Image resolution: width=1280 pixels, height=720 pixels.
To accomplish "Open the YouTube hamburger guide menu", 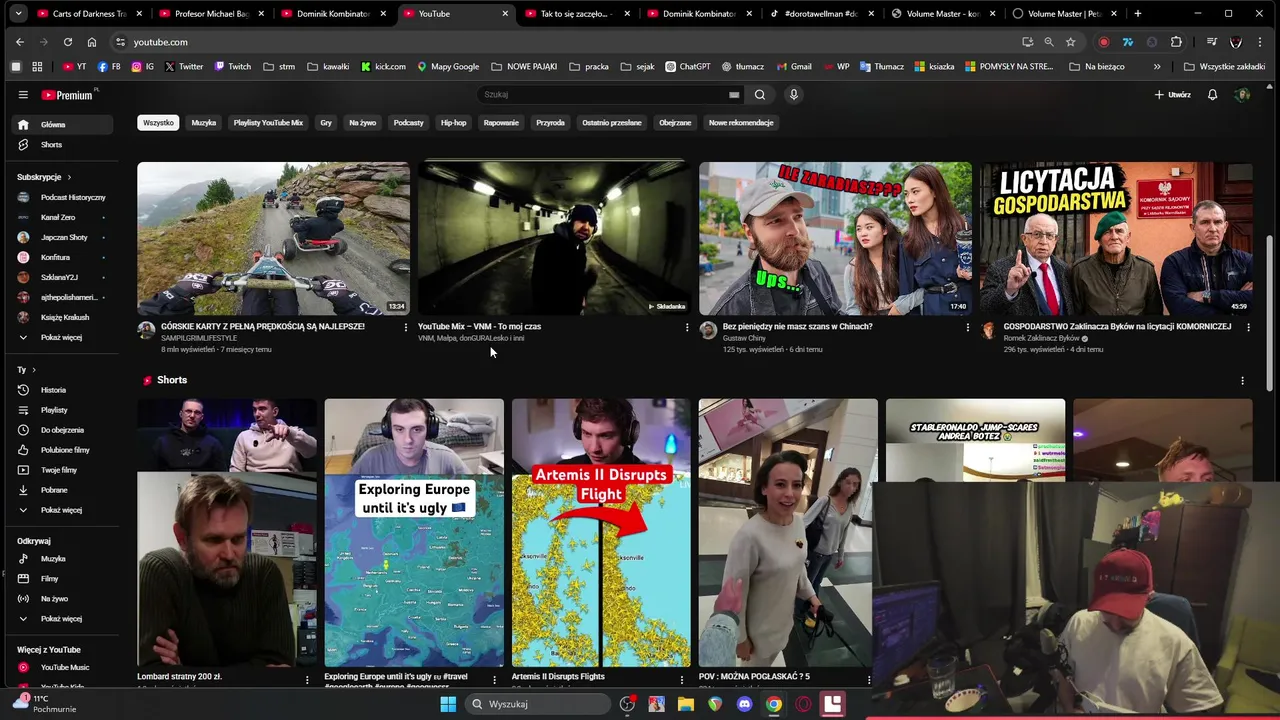I will [x=23, y=95].
